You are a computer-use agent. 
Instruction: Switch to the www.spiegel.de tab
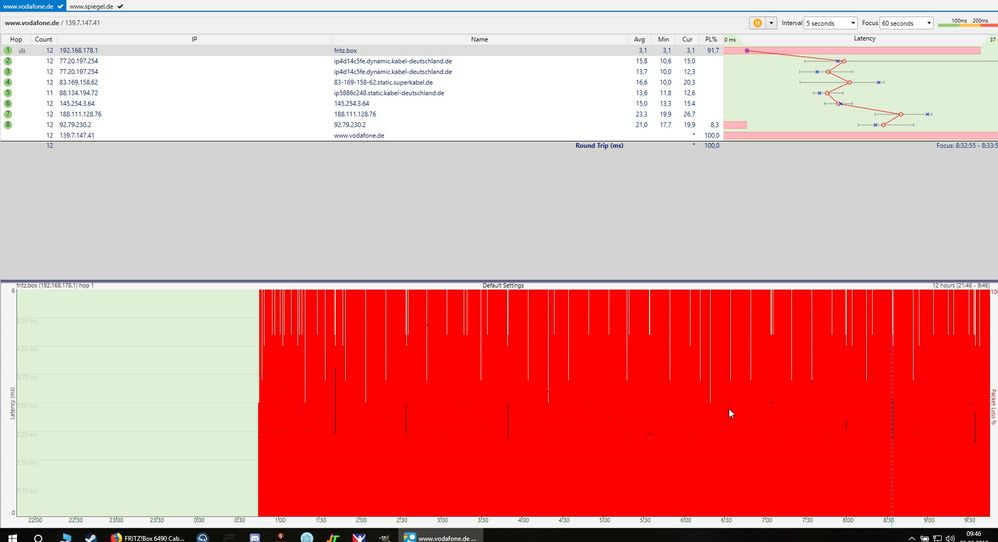point(95,6)
